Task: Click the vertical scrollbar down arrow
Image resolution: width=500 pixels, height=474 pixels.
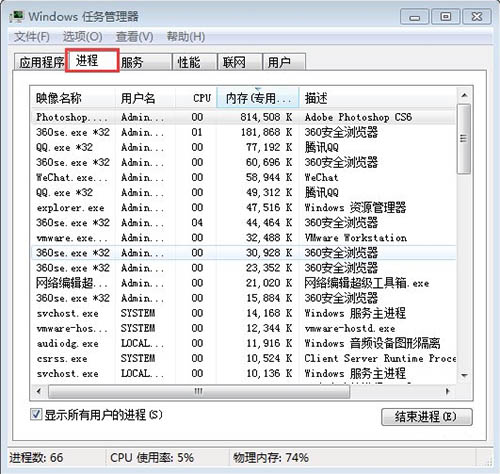Action: click(464, 376)
